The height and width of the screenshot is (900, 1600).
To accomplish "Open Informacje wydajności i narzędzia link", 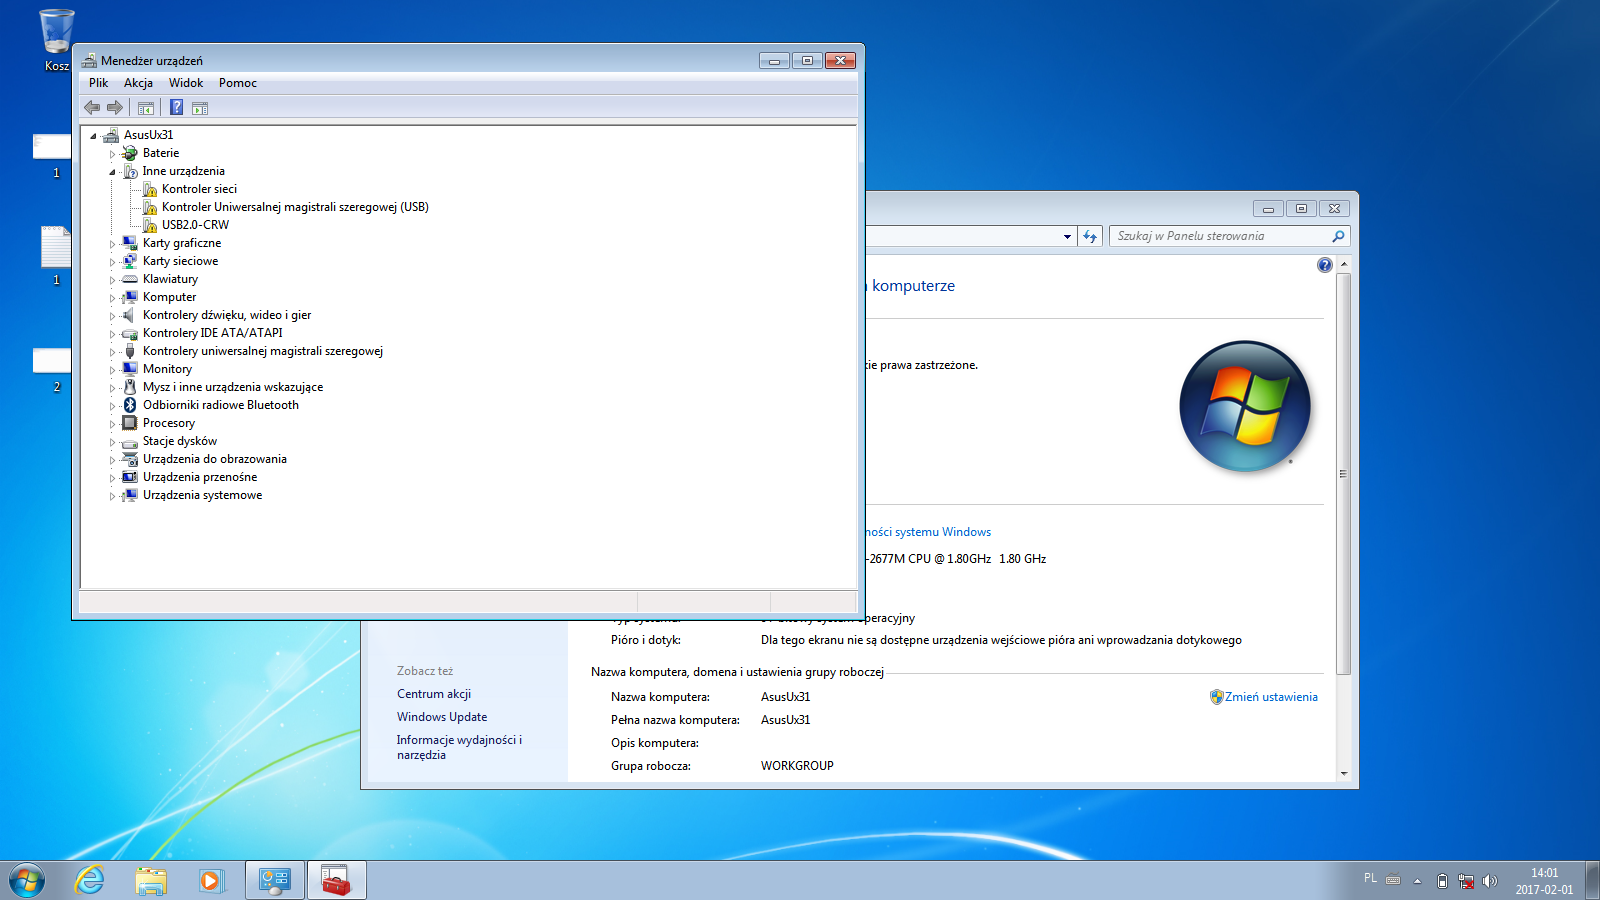I will (459, 747).
